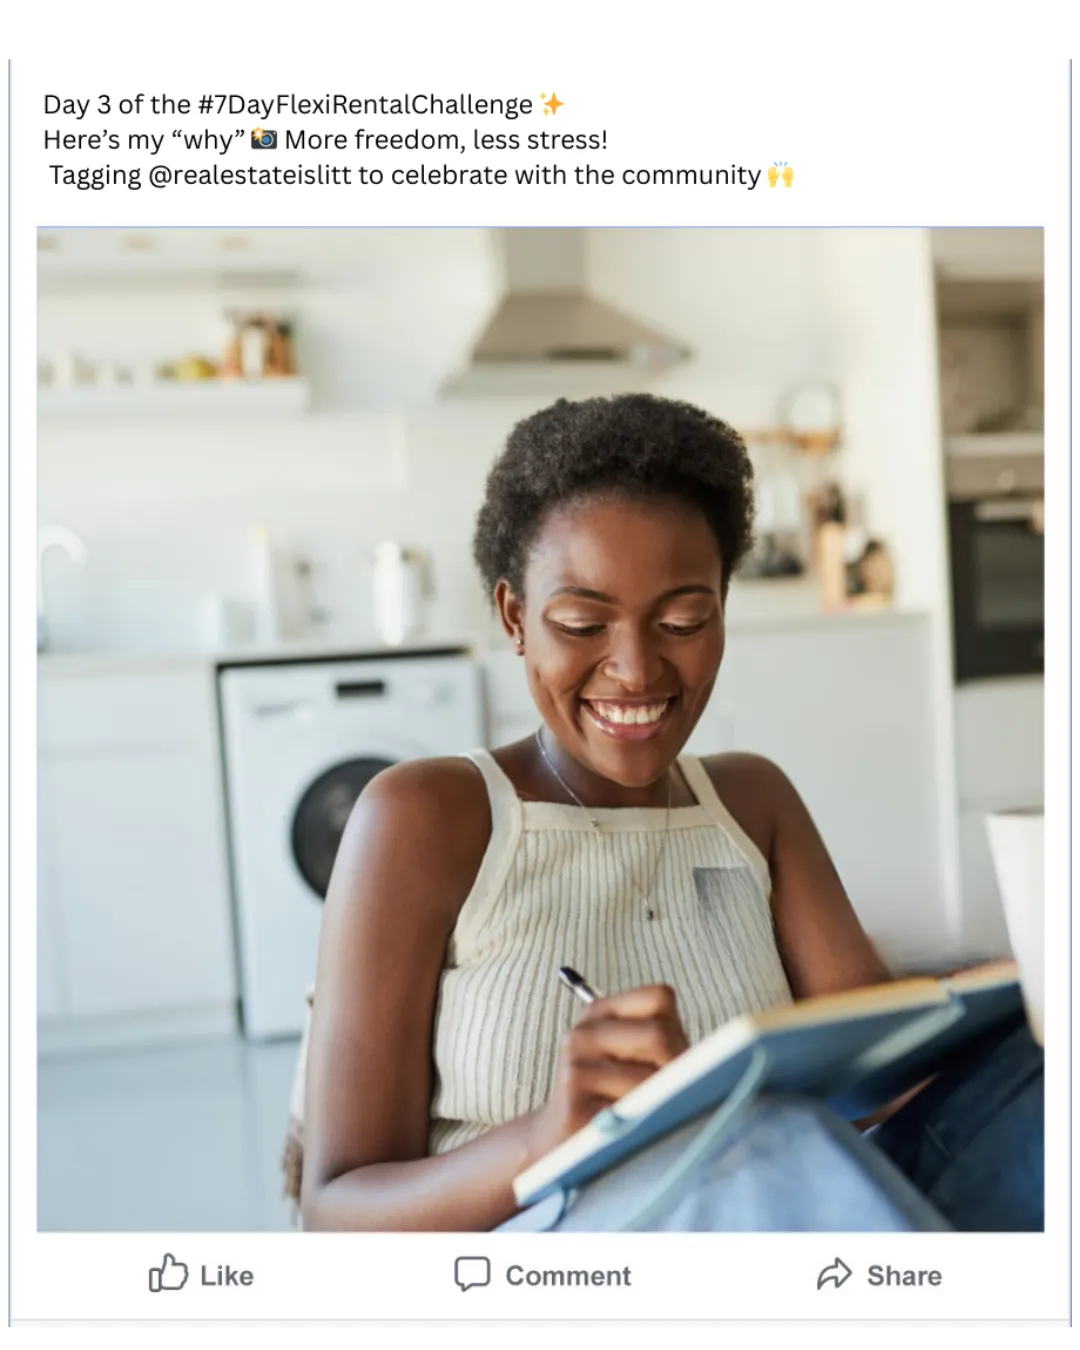
Task: Select the Comment text label
Action: (568, 1275)
